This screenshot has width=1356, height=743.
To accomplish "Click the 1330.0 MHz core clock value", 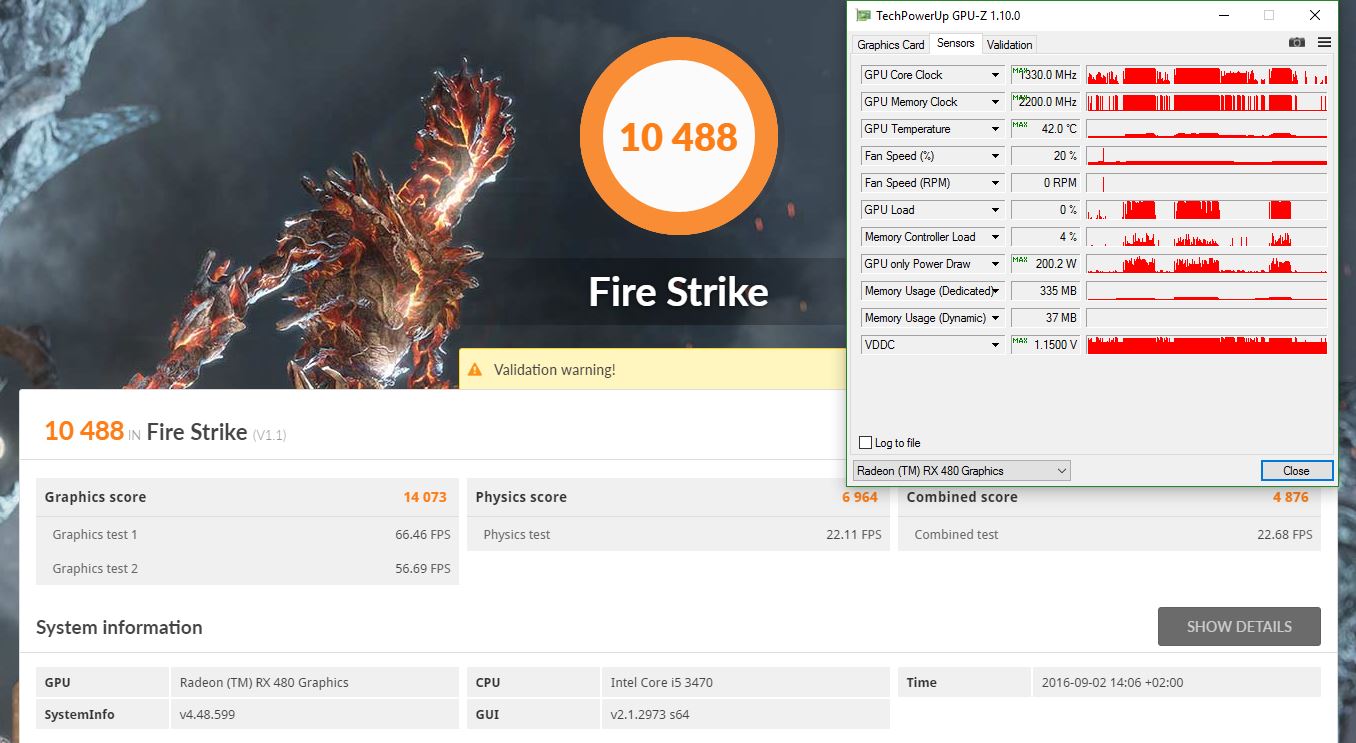I will tap(1045, 75).
